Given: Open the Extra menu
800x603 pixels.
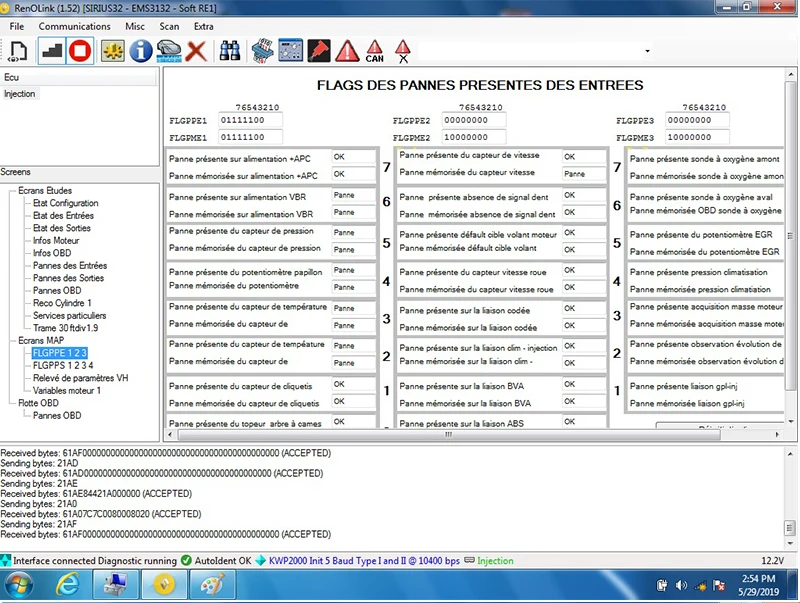Looking at the screenshot, I should [x=204, y=27].
